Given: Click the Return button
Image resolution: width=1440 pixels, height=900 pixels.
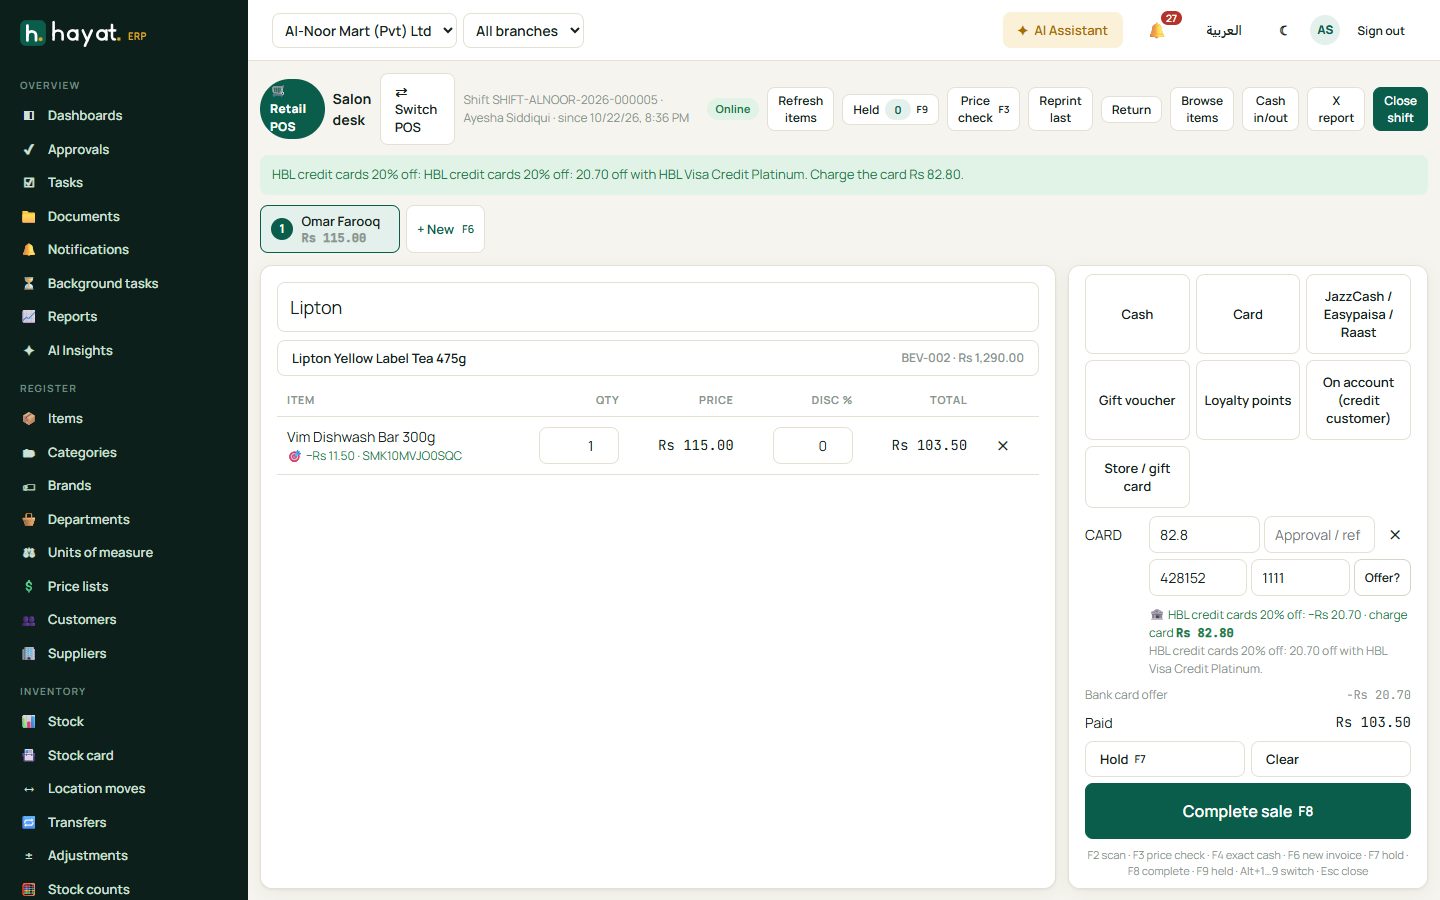Looking at the screenshot, I should pyautogui.click(x=1131, y=110).
